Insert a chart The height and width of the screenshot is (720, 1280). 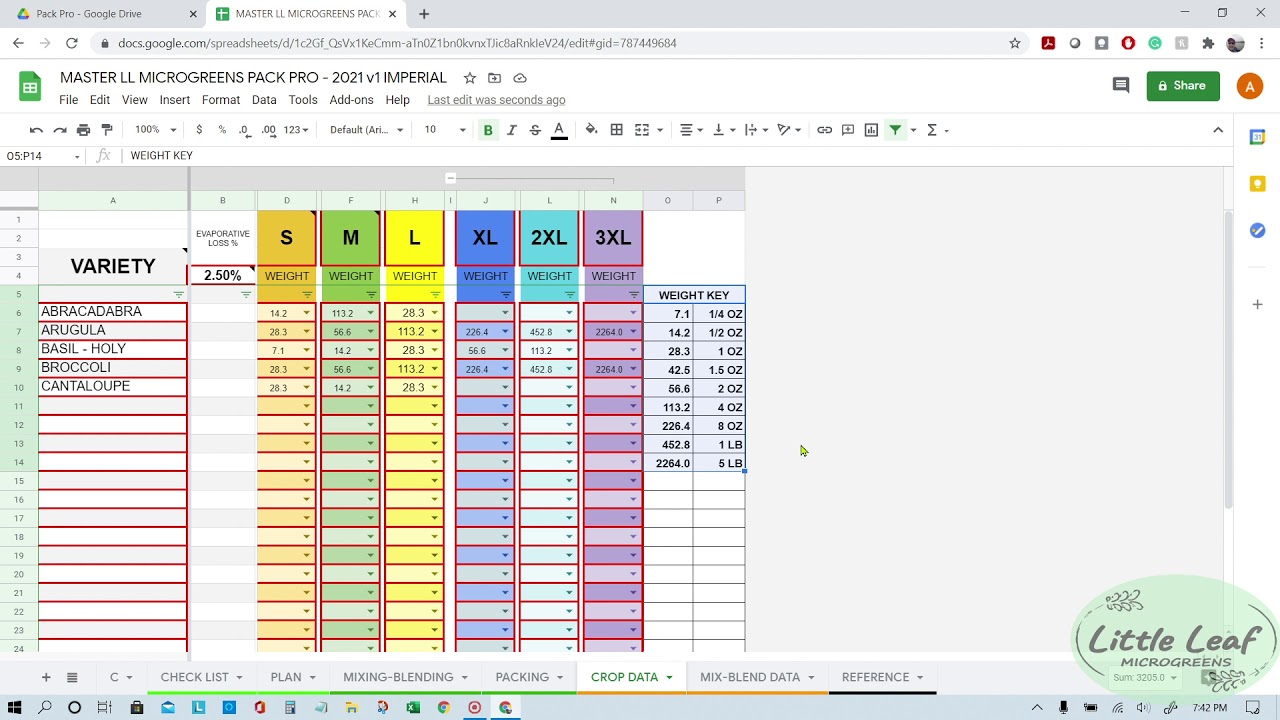click(871, 130)
